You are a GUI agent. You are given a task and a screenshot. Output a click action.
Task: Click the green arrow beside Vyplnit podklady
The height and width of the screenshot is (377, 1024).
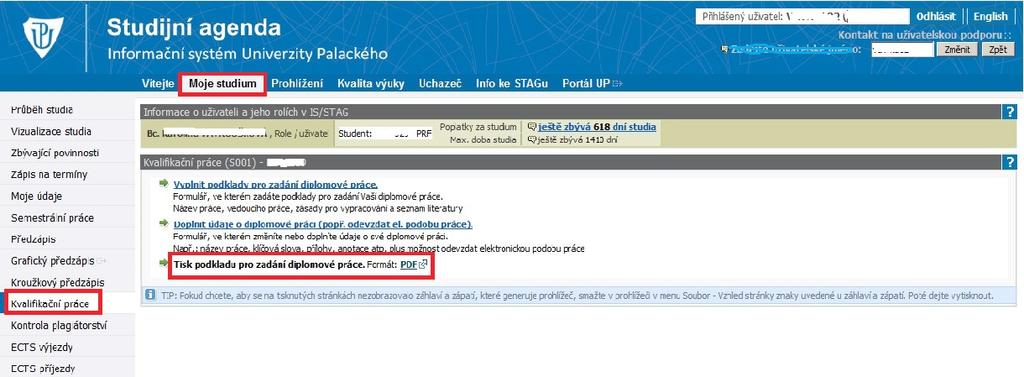[163, 184]
